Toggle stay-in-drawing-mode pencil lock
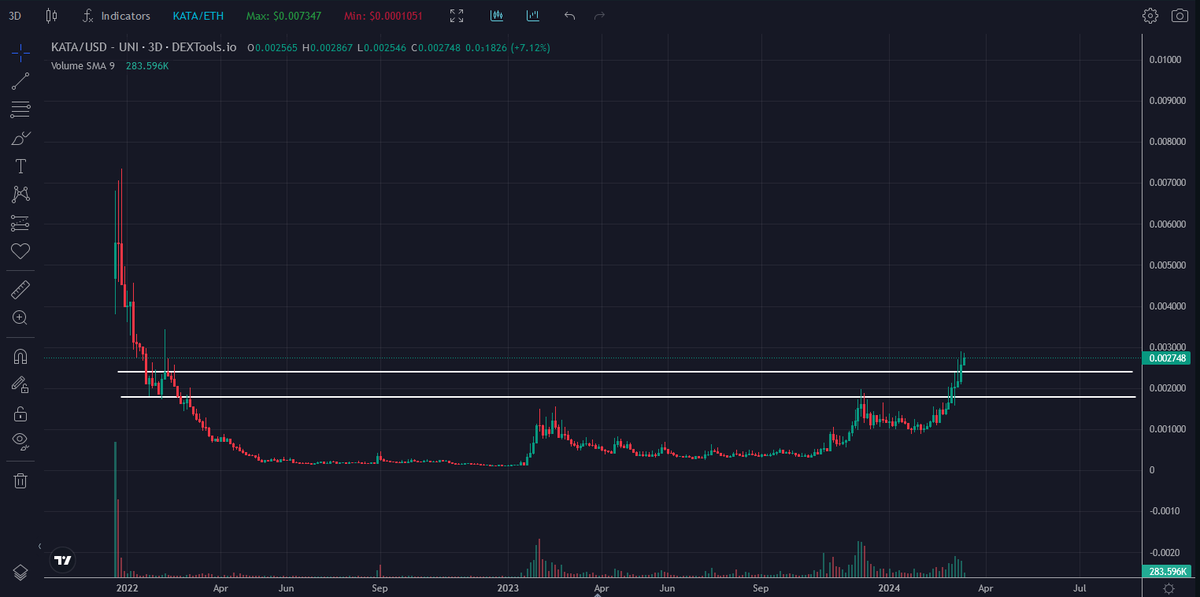Viewport: 1200px width, 597px height. click(x=20, y=384)
